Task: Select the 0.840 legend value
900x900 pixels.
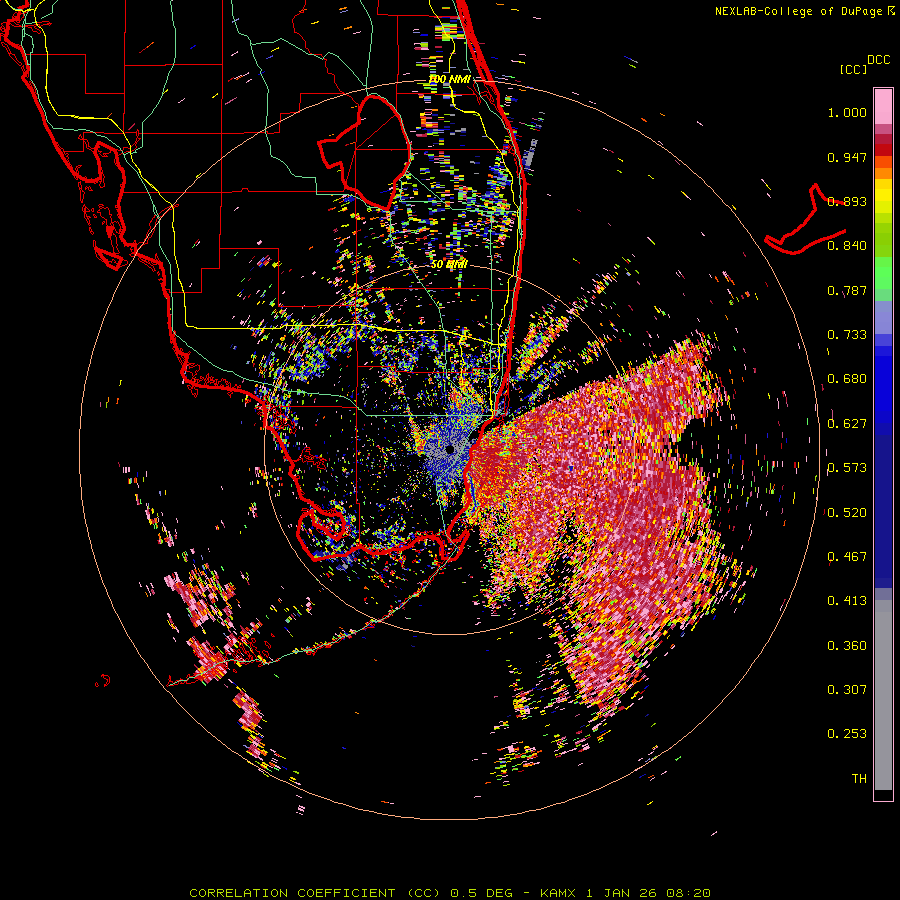Action: 847,246
